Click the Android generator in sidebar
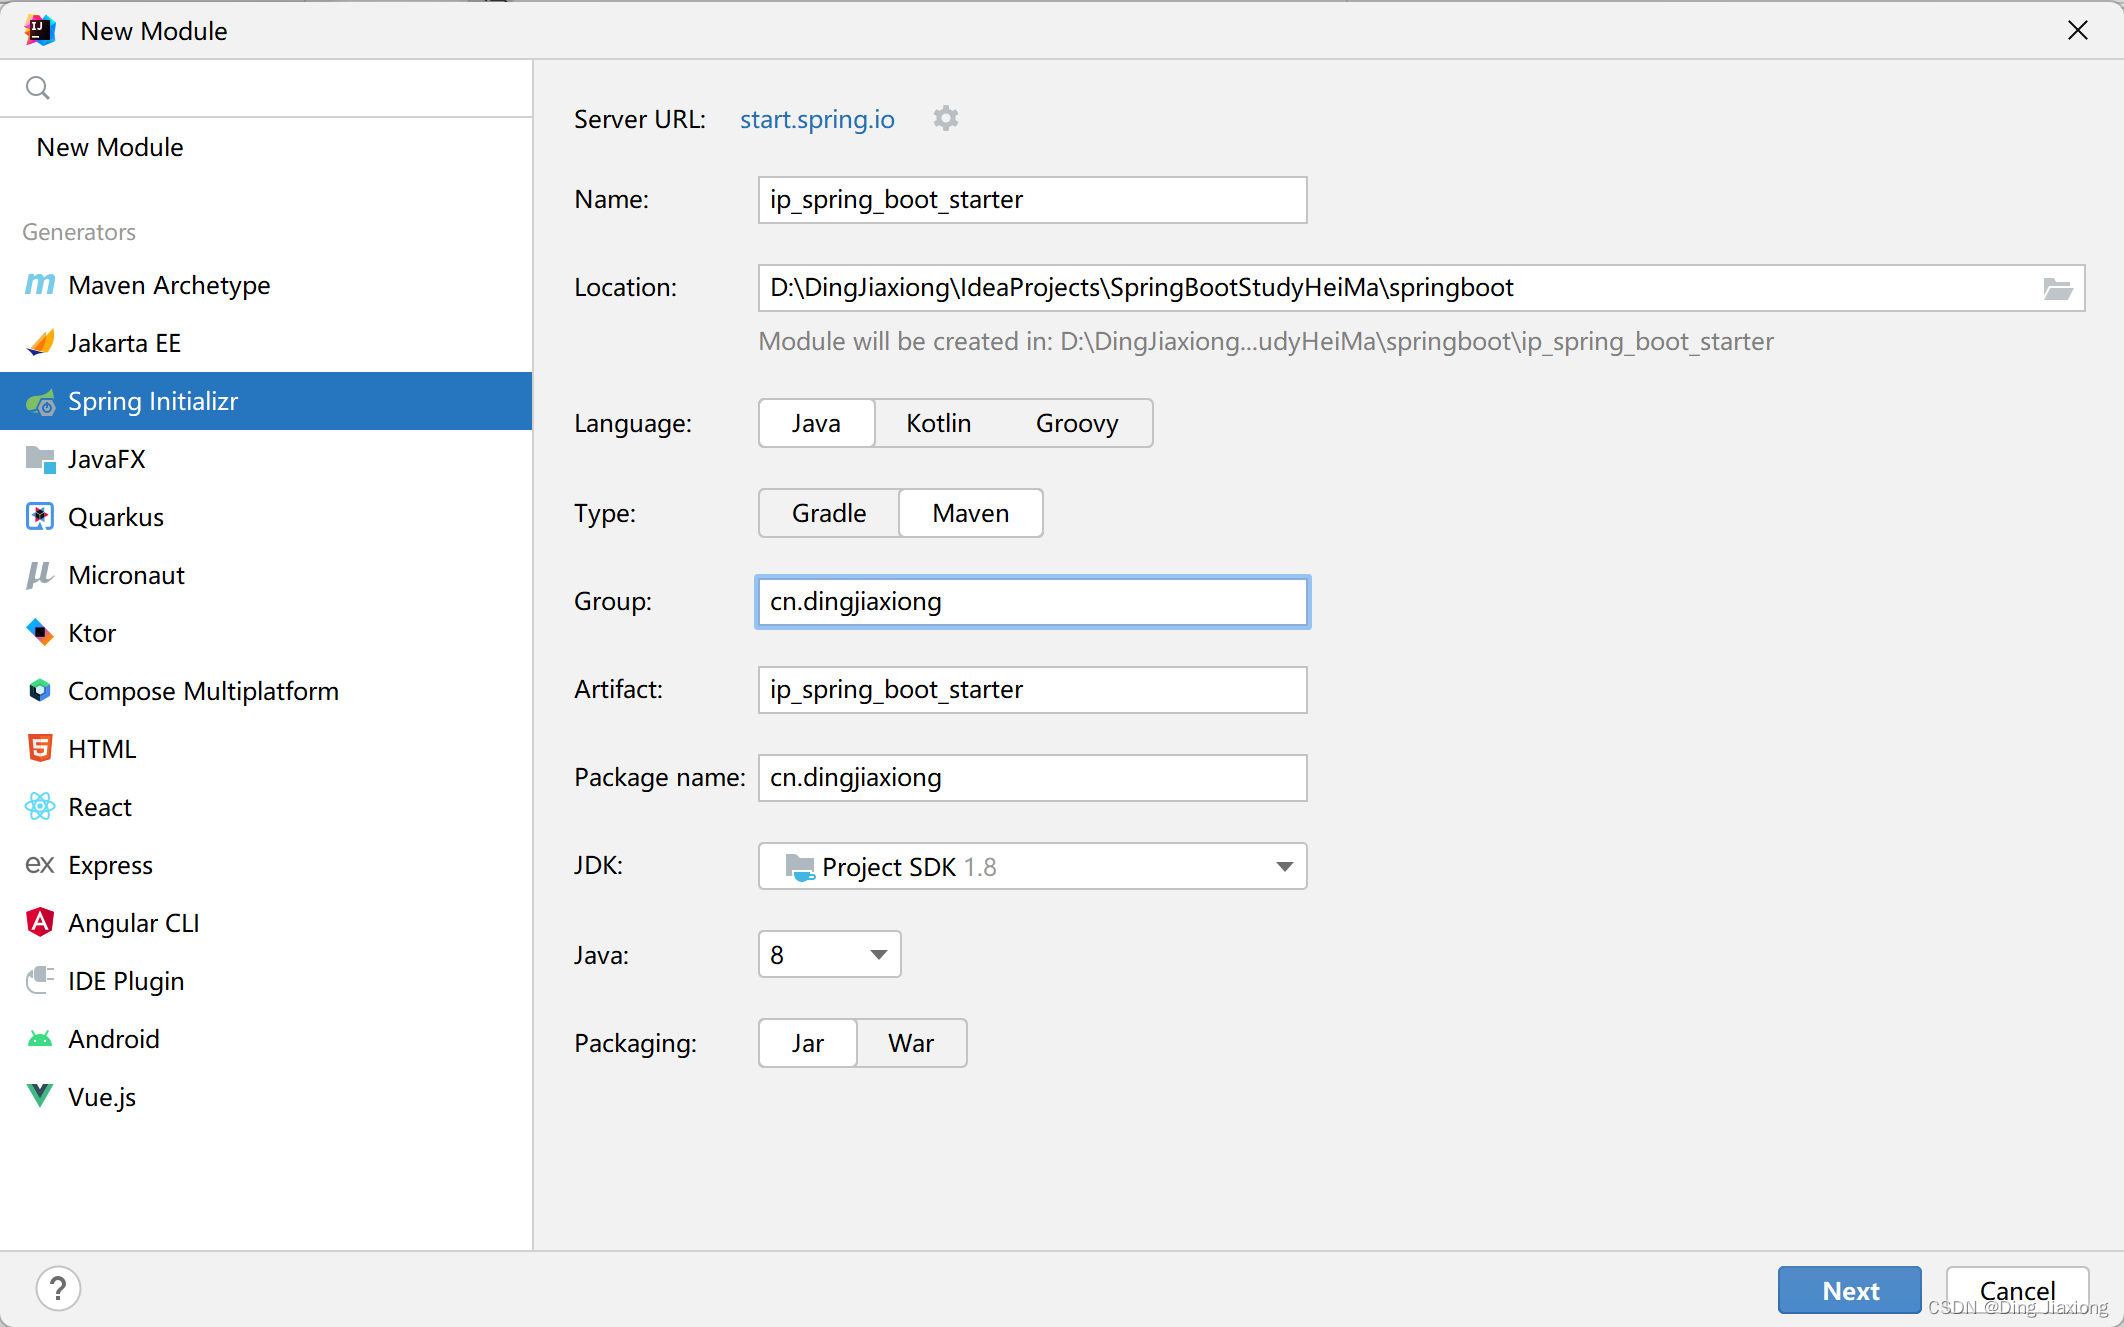This screenshot has width=2124, height=1327. click(x=113, y=1038)
